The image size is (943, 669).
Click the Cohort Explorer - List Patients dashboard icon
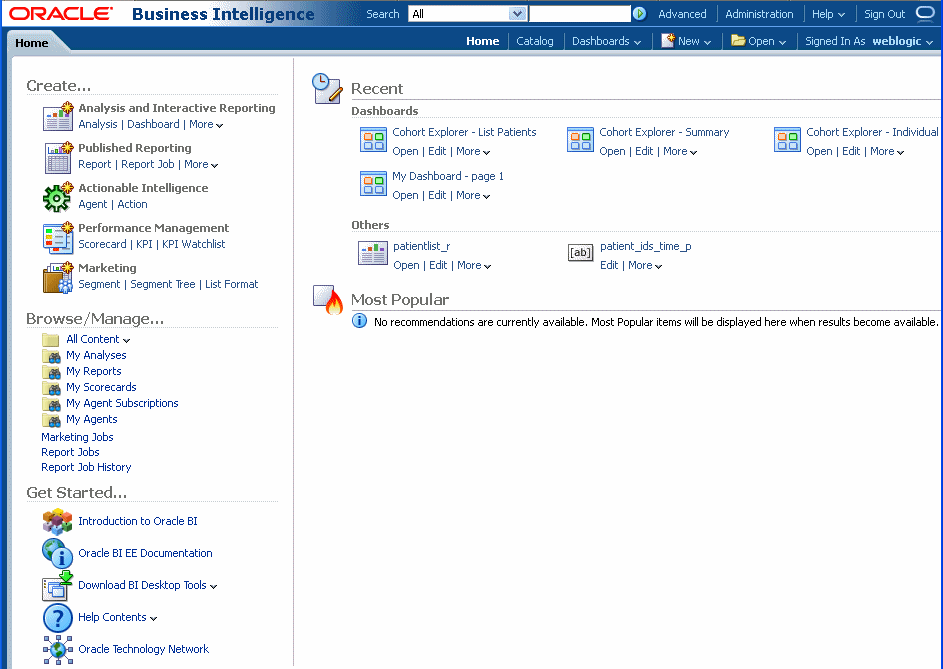click(373, 140)
